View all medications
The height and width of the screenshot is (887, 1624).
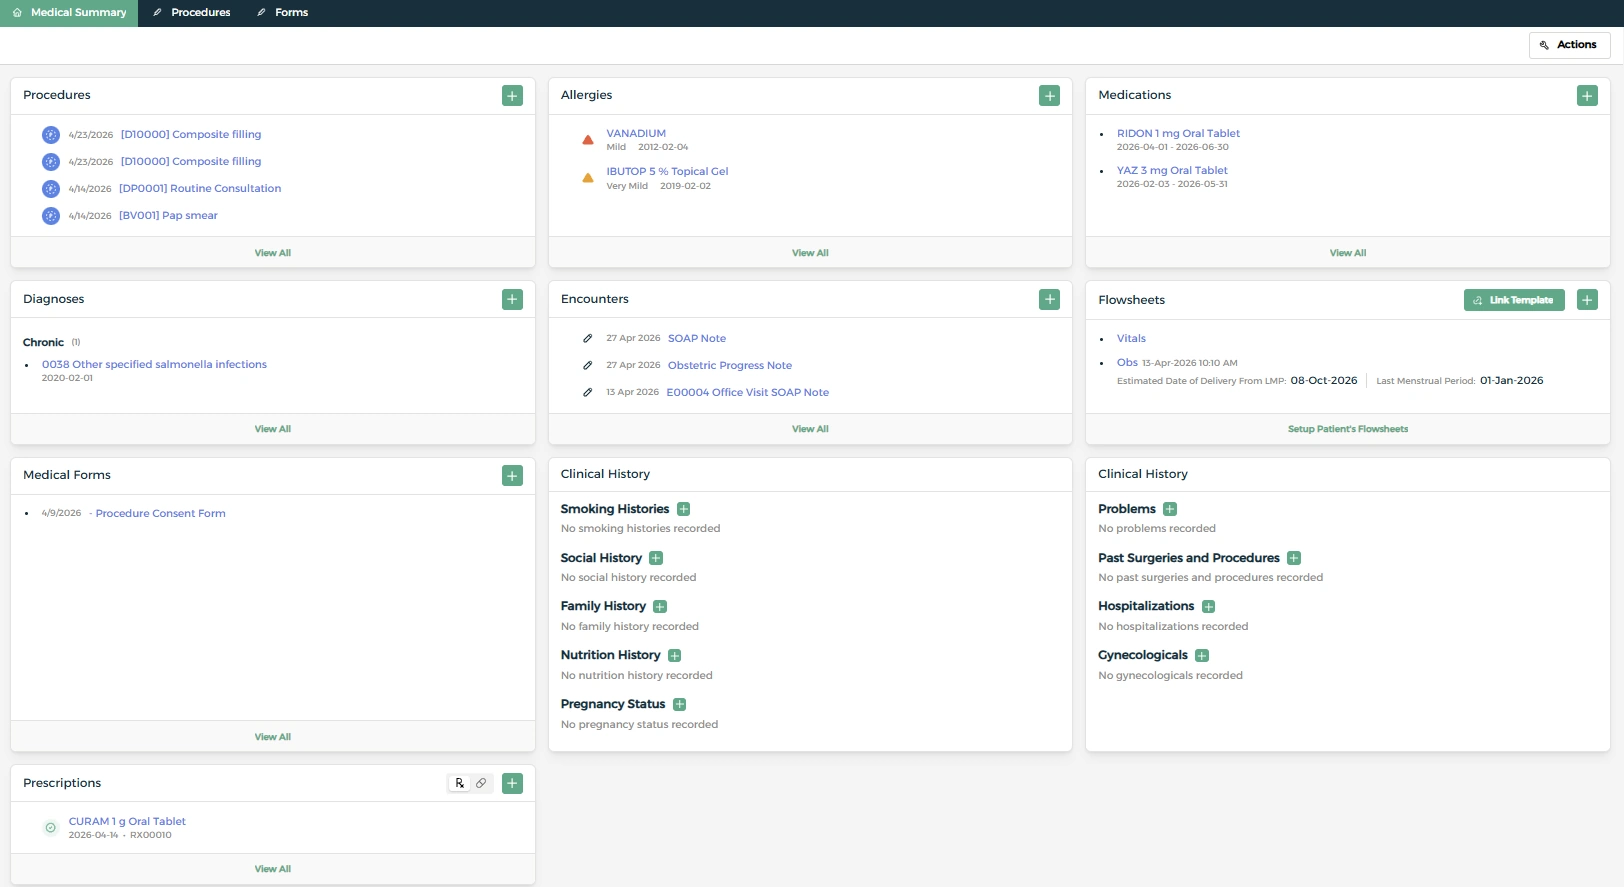tap(1347, 253)
